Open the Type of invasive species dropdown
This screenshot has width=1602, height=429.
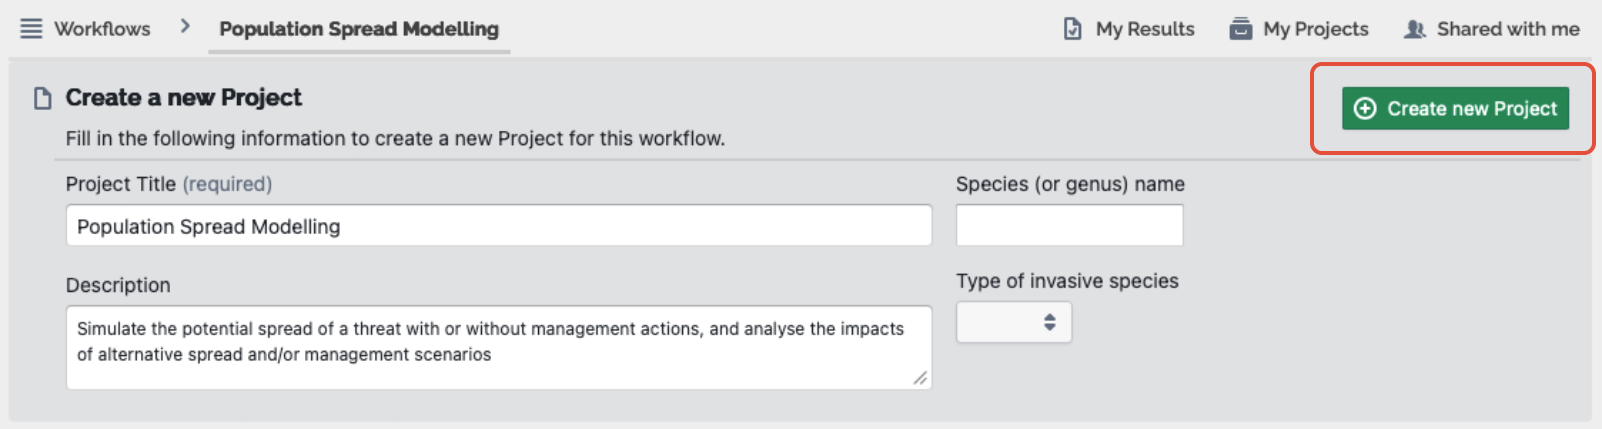point(1014,322)
